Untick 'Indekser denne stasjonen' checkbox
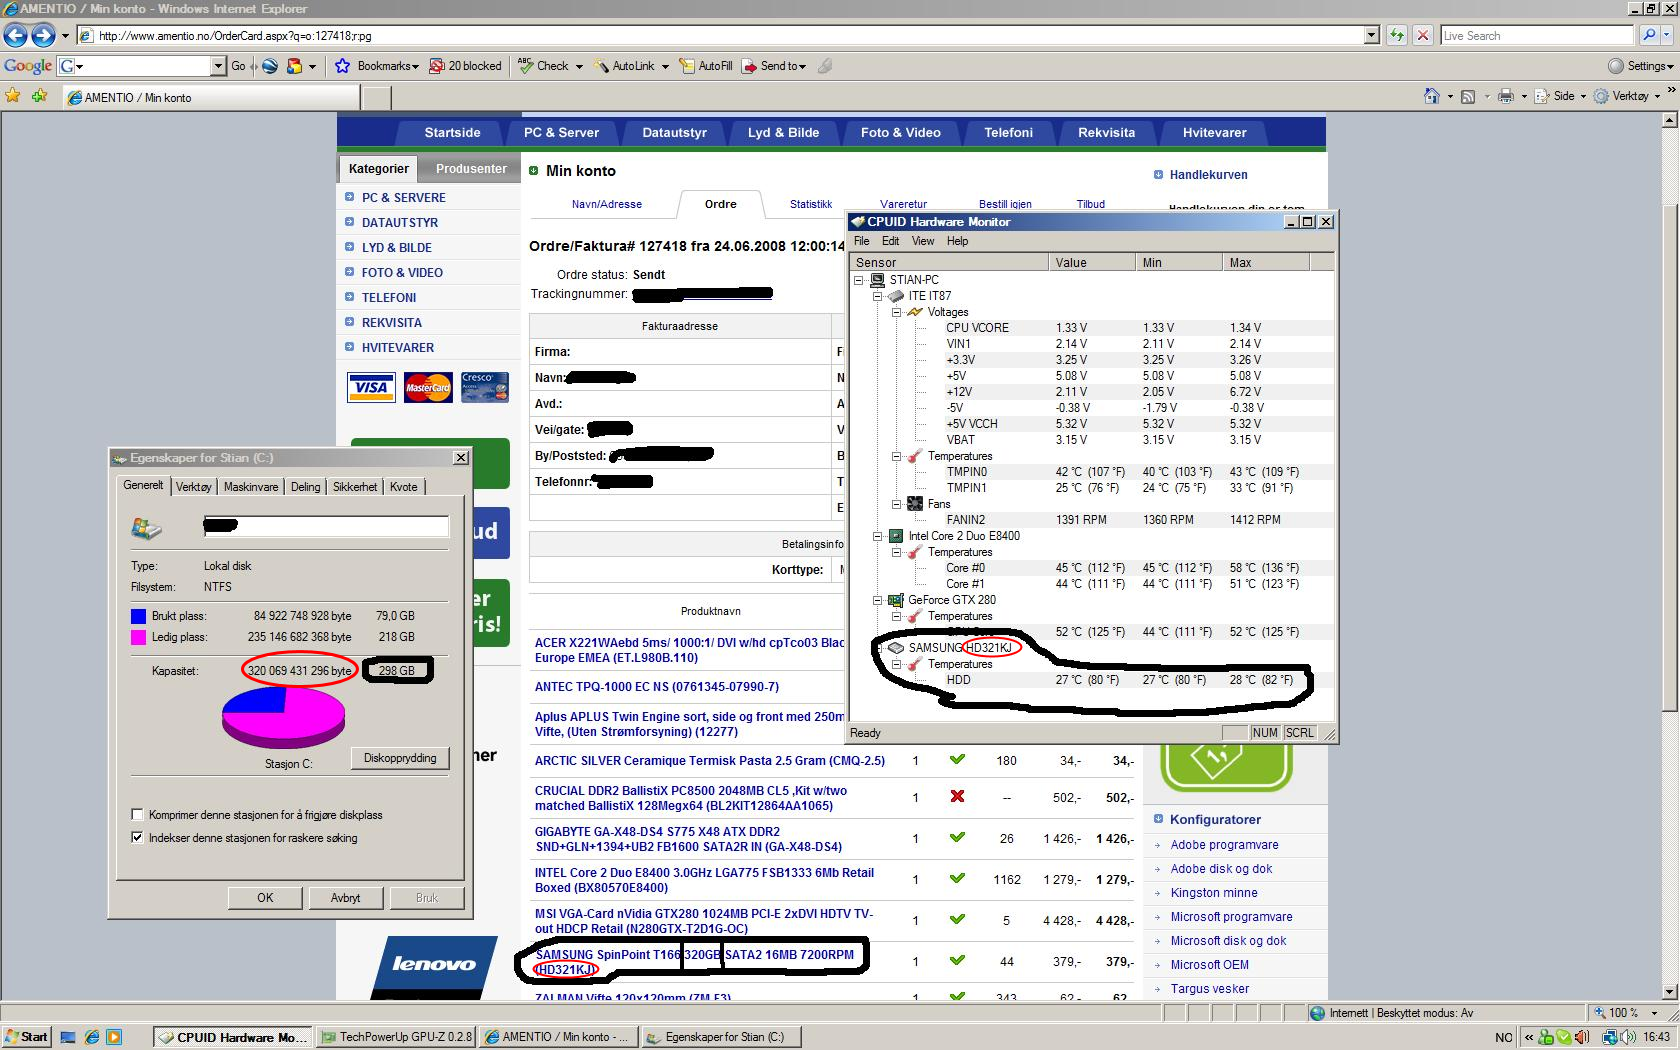The image size is (1680, 1050). tap(137, 837)
